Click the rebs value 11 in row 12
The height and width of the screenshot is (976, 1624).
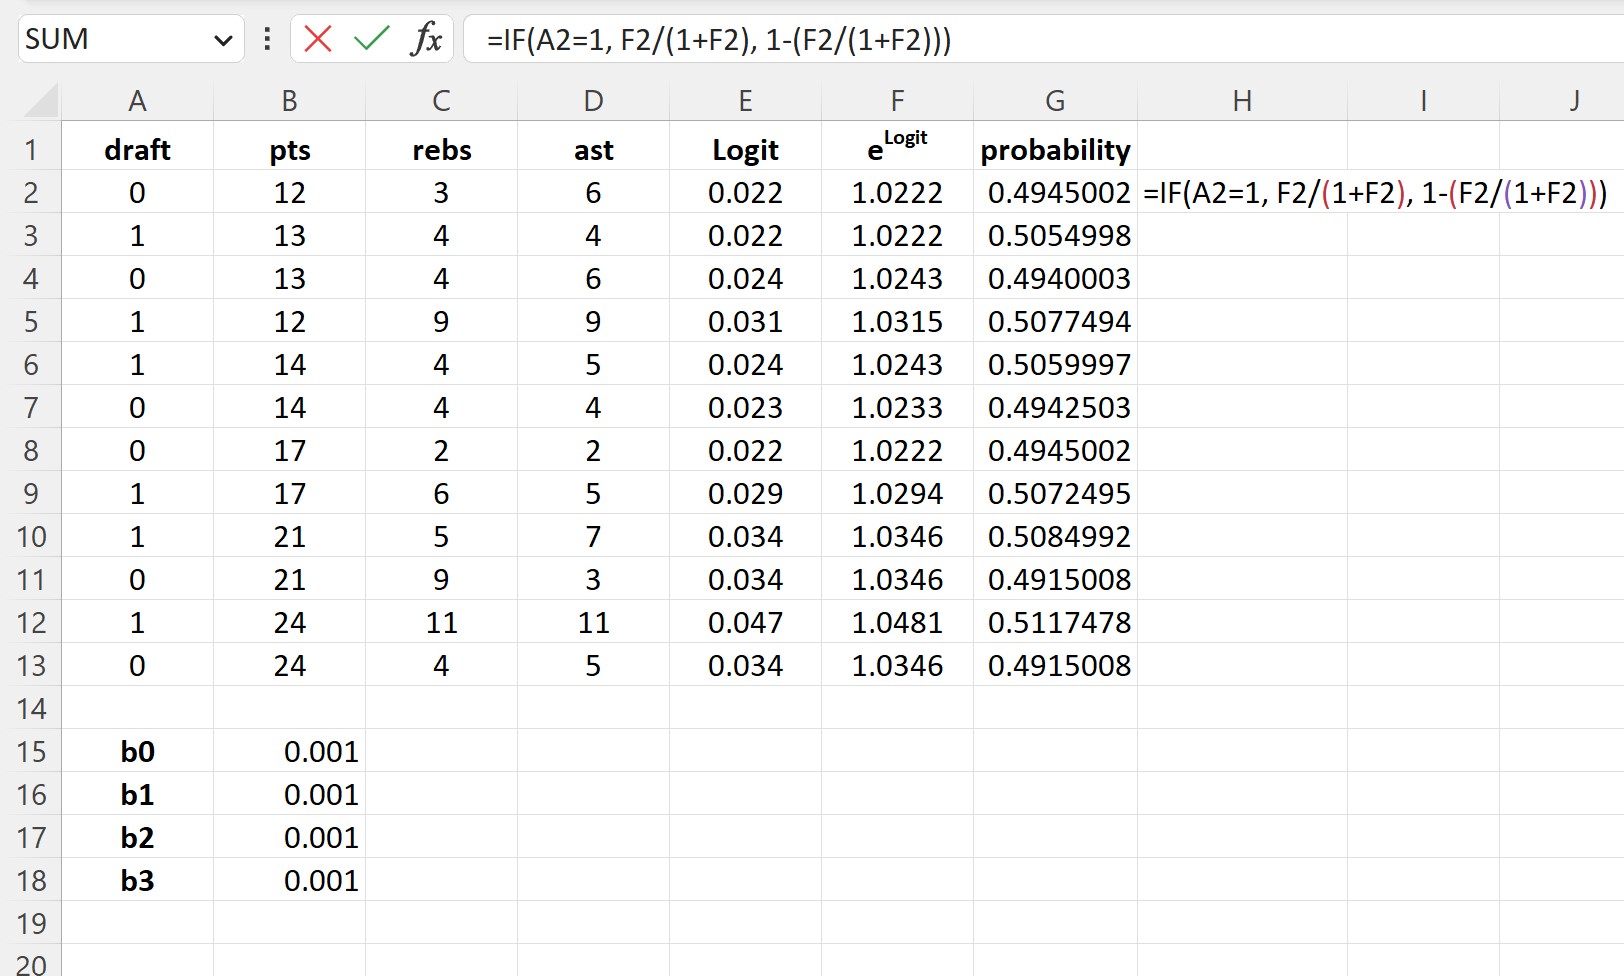pyautogui.click(x=441, y=622)
